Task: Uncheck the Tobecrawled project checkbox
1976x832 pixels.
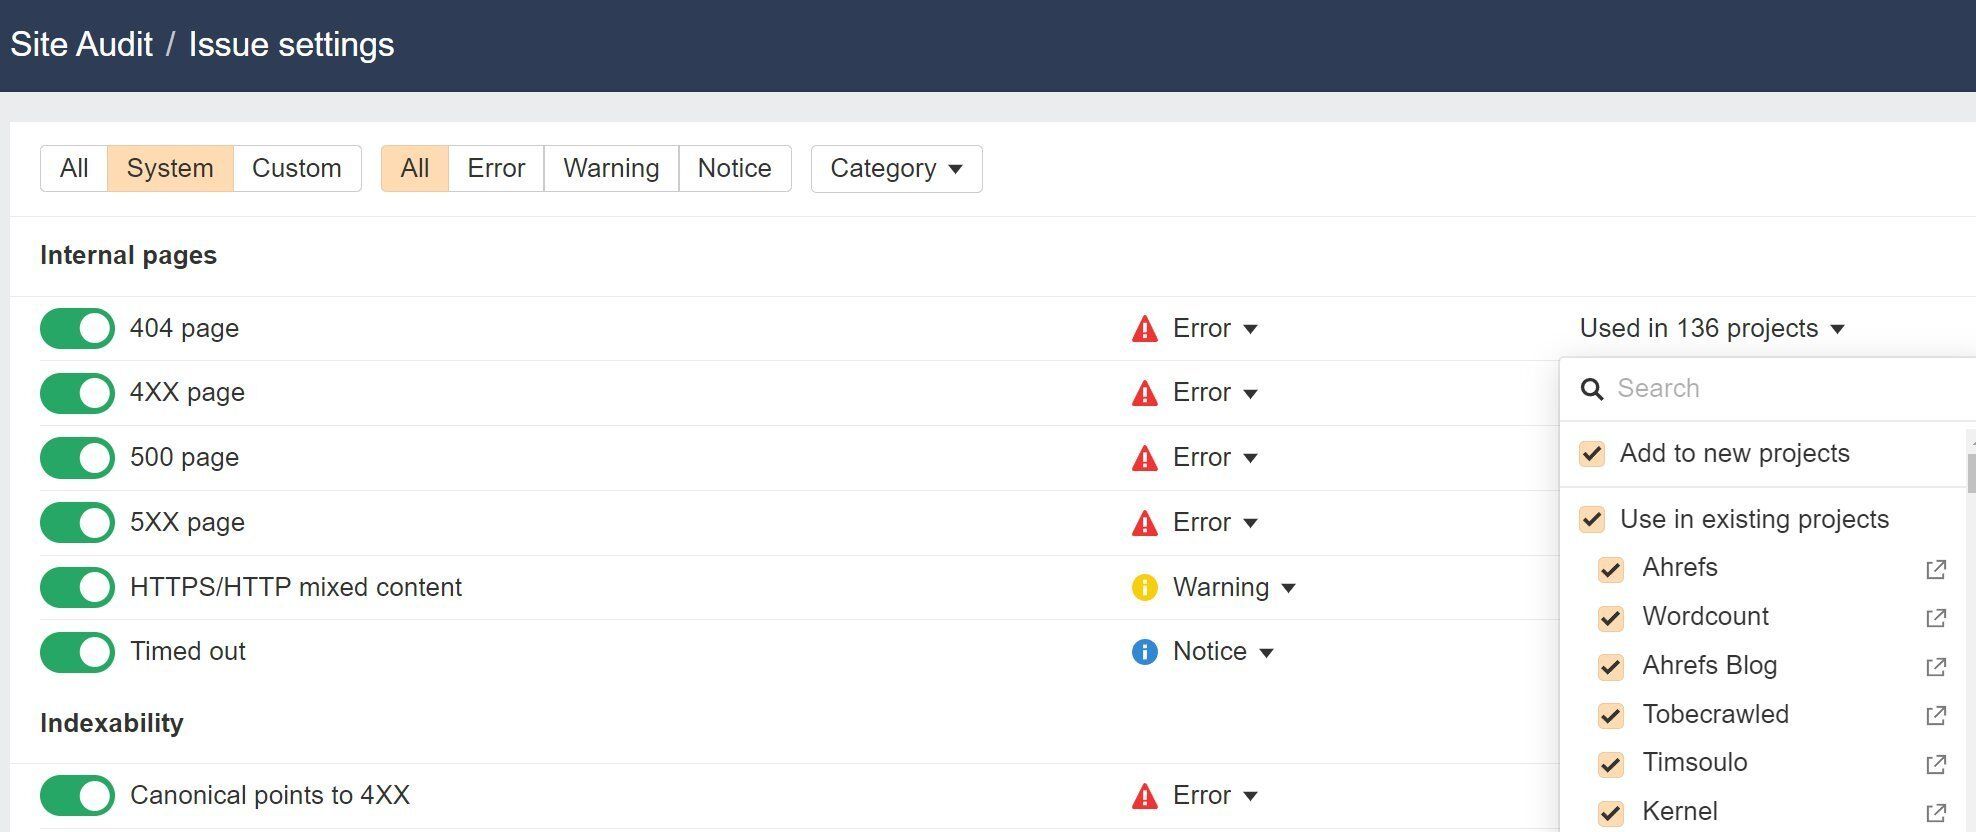Action: point(1610,716)
